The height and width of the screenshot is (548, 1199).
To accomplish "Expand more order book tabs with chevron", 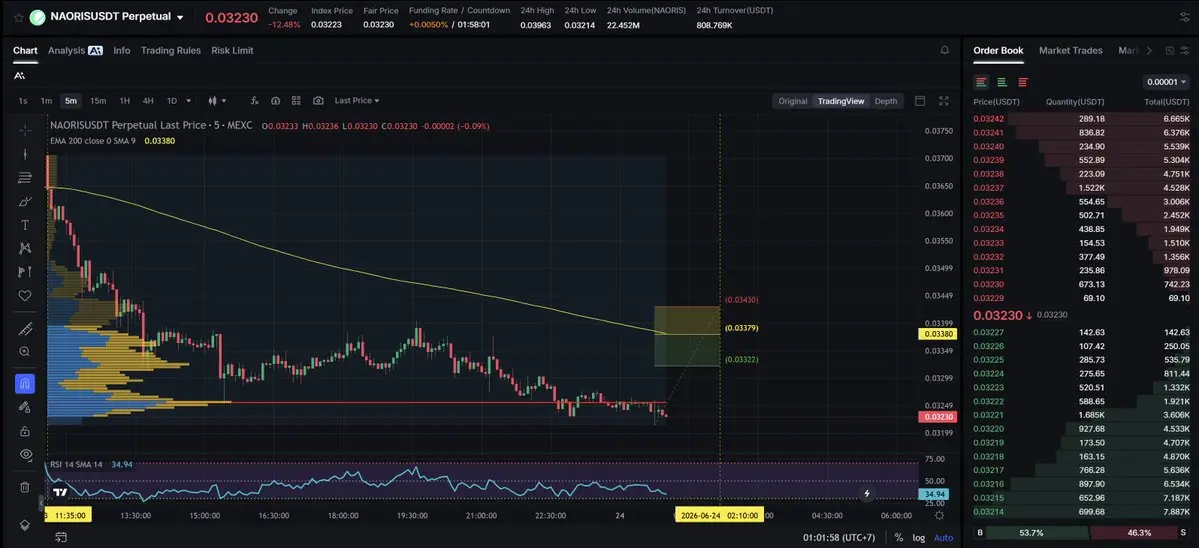I will click(x=1149, y=50).
